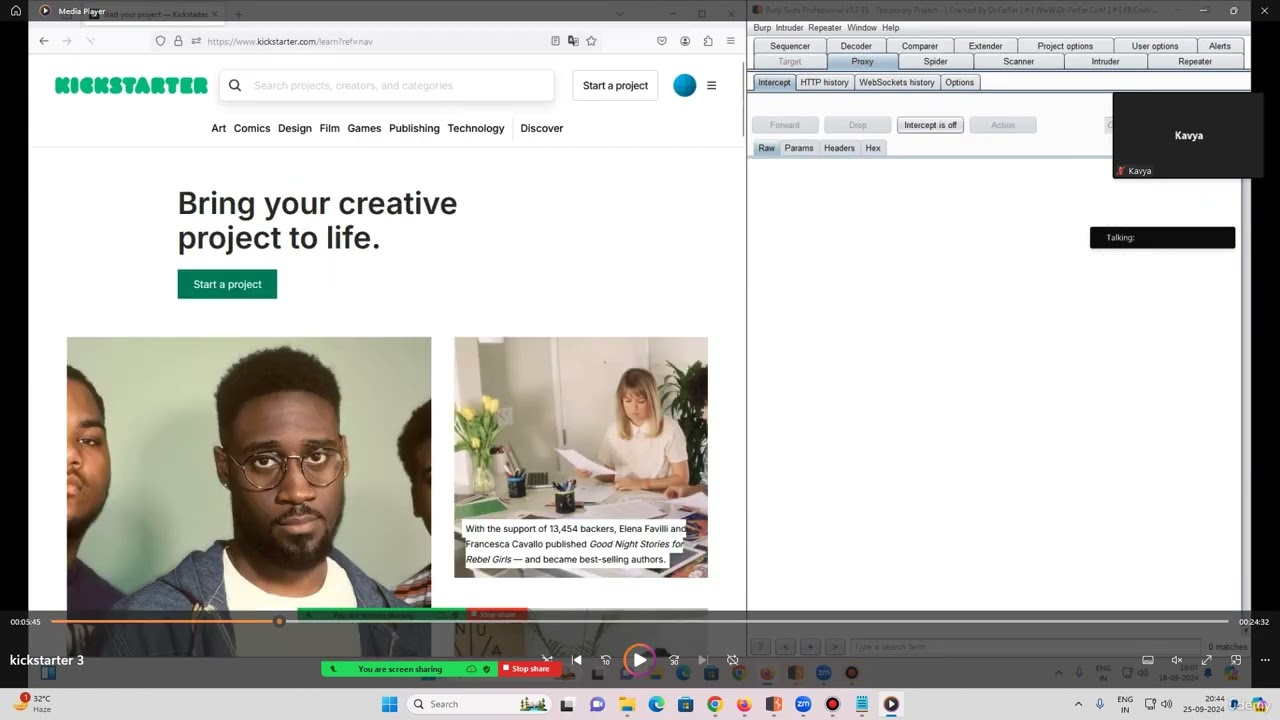Click green Start a project button under headline
The image size is (1280, 720).
227,284
